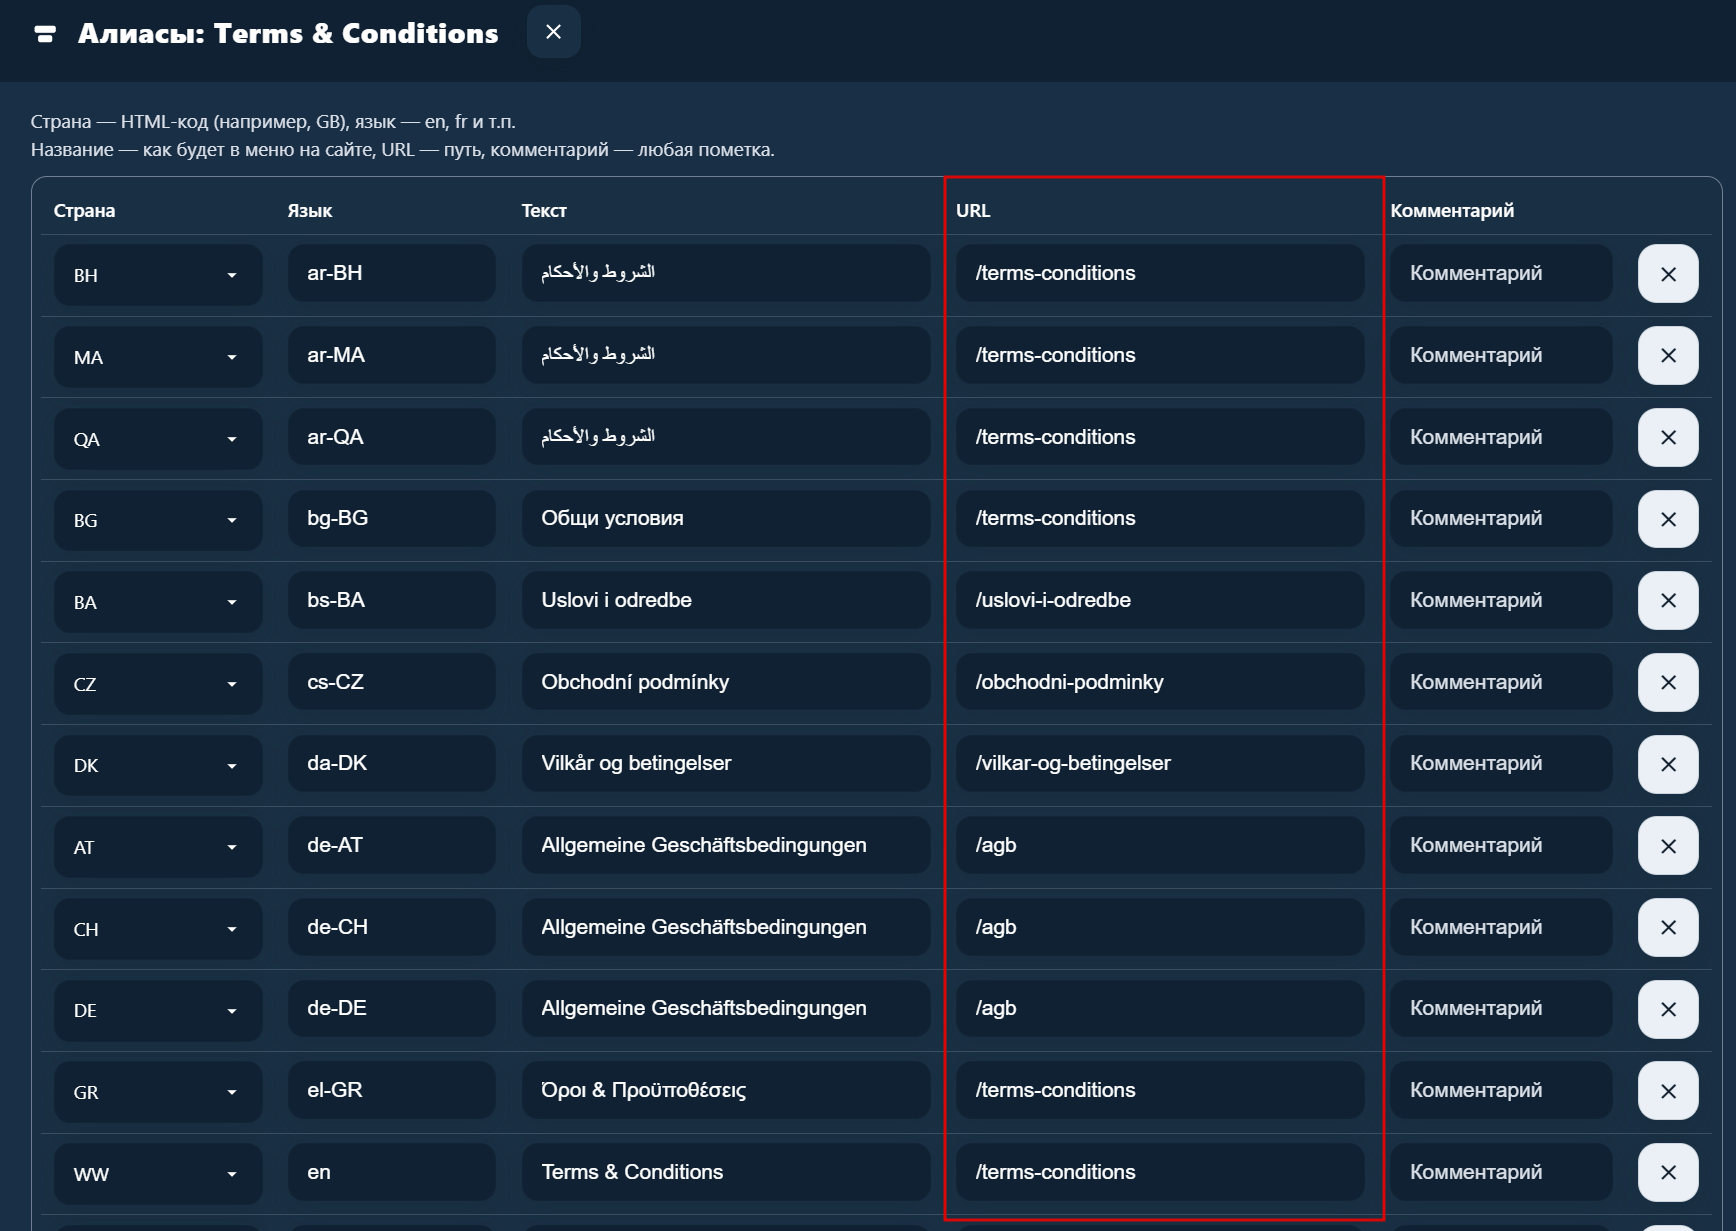Focus the Terms & Conditions text field
Screen dimensions: 1736x1231
point(726,1172)
